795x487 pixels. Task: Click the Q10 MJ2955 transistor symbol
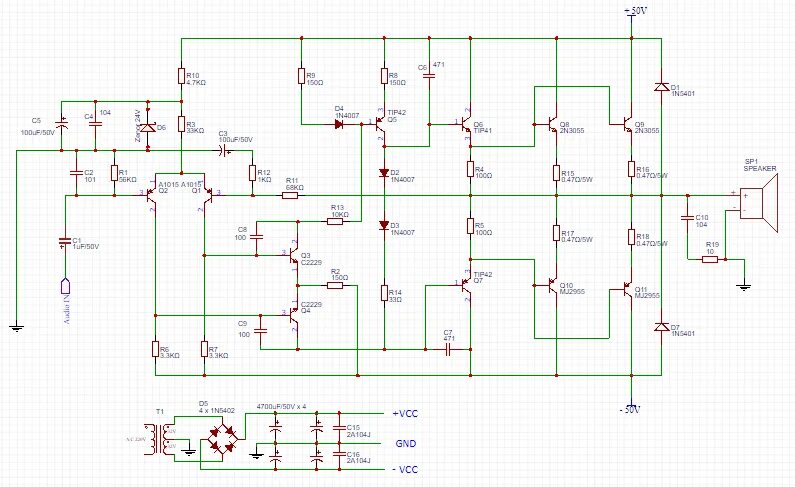pos(552,286)
